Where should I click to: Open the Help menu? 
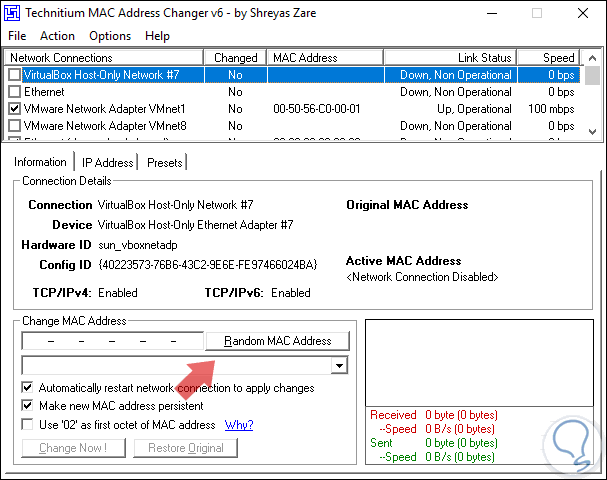(157, 36)
